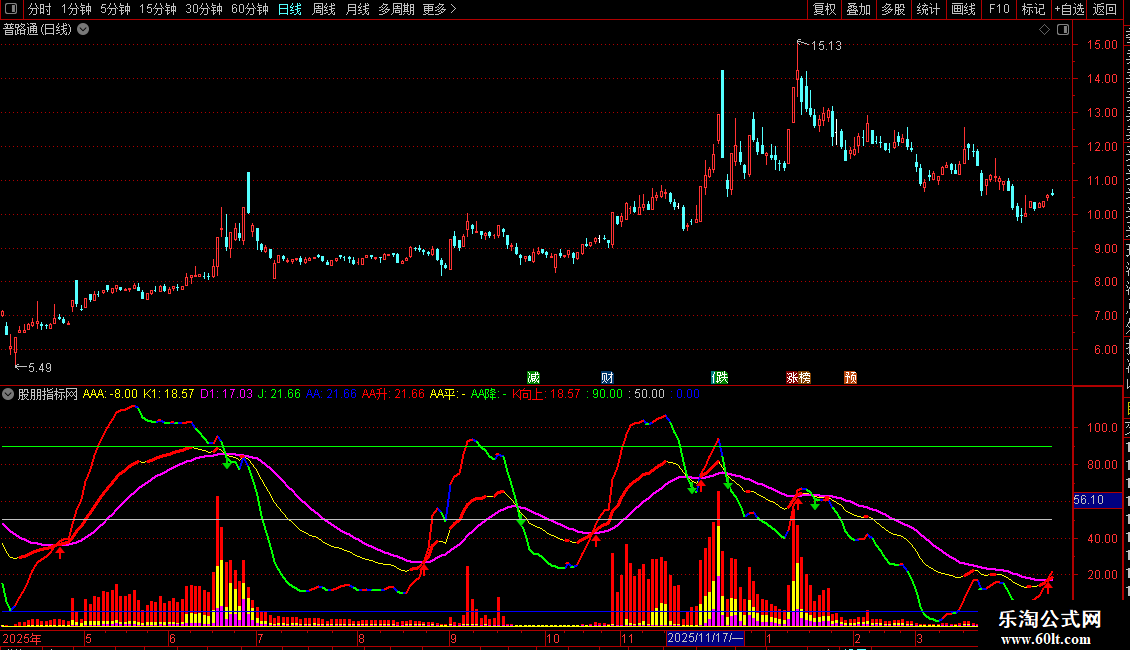The width and height of the screenshot is (1130, 650).
Task: Click the J: 21.66 indicator value
Action: (x=279, y=394)
